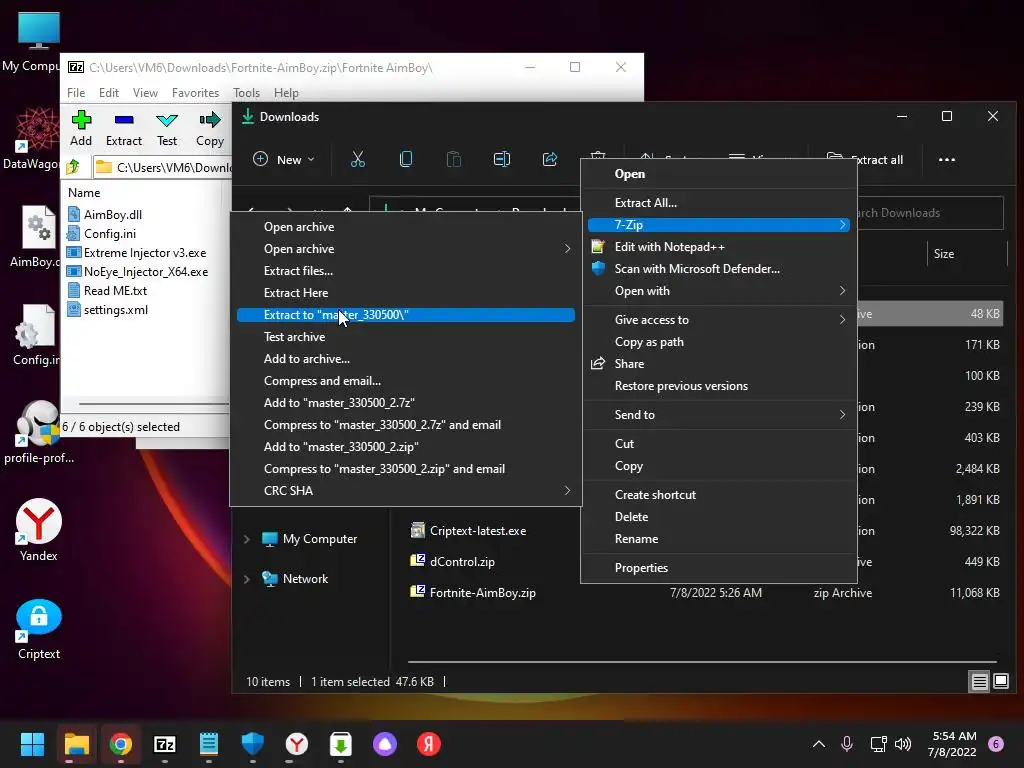
Task: Open Google Chrome from taskbar
Action: pyautogui.click(x=121, y=744)
